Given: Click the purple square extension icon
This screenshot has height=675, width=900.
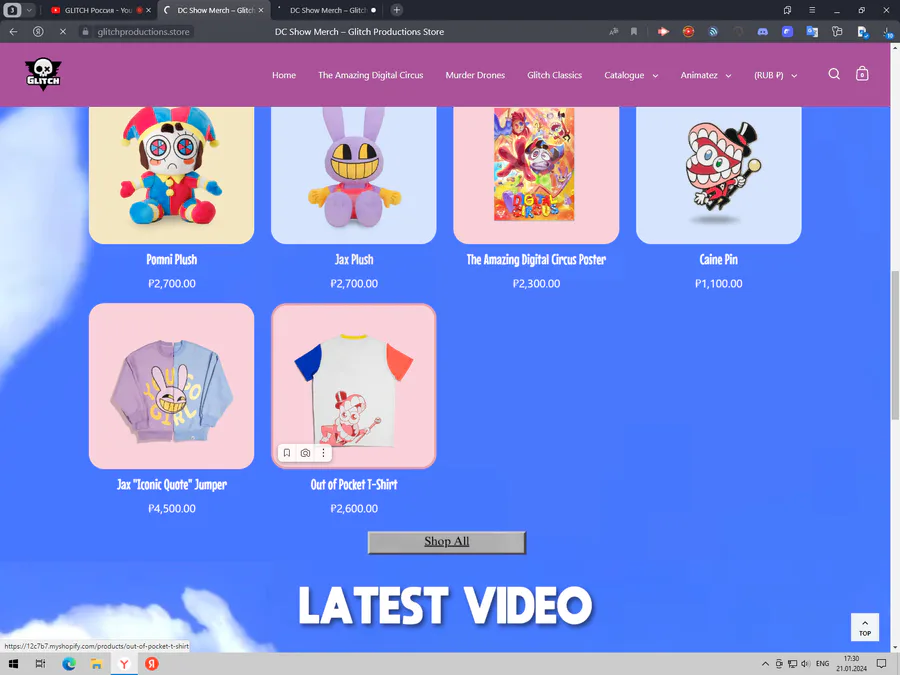Looking at the screenshot, I should click(788, 32).
